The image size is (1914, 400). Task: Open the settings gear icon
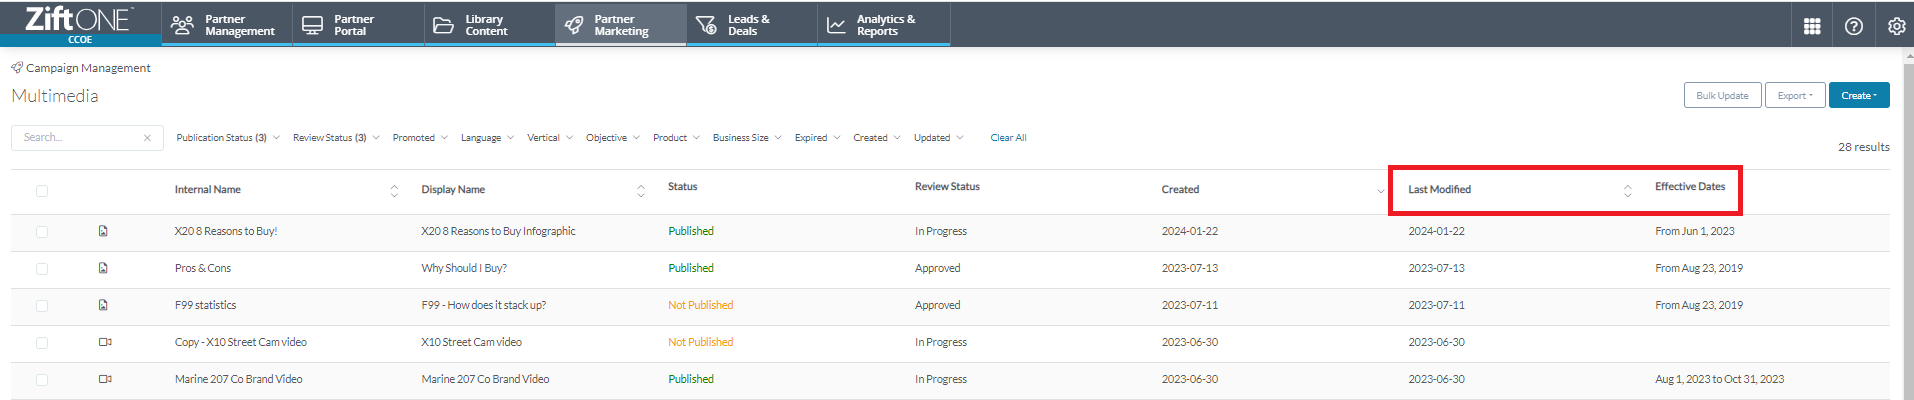pyautogui.click(x=1896, y=26)
